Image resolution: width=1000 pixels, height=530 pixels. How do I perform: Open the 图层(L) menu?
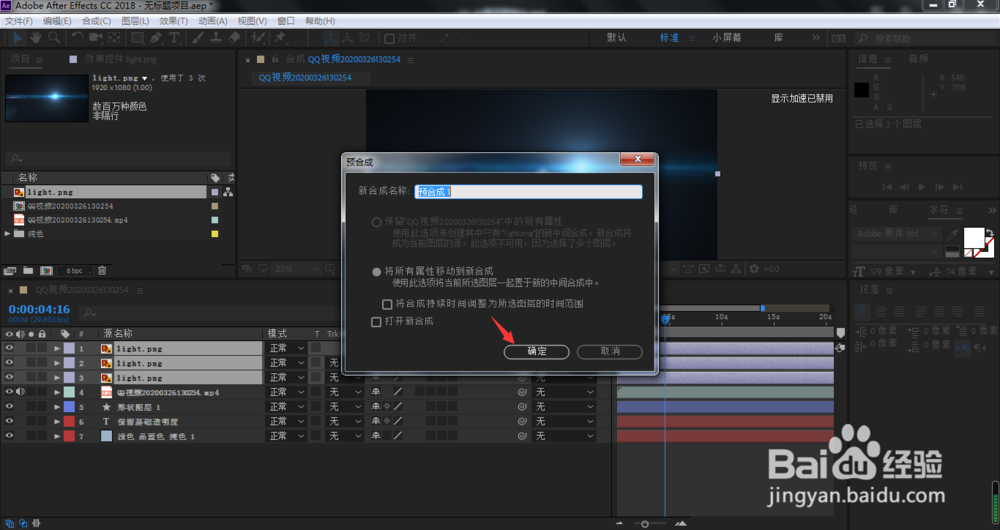[x=135, y=21]
